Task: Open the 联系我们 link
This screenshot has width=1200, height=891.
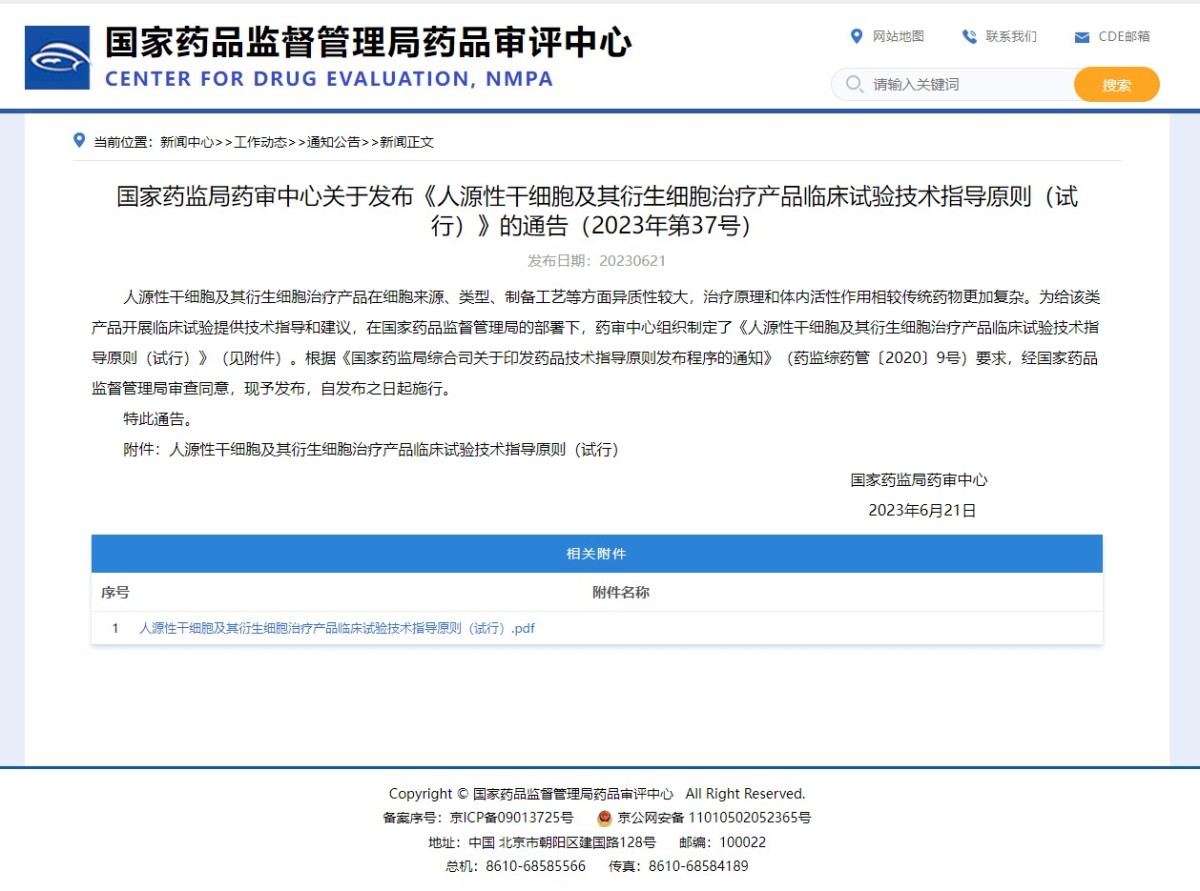Action: [x=1011, y=37]
